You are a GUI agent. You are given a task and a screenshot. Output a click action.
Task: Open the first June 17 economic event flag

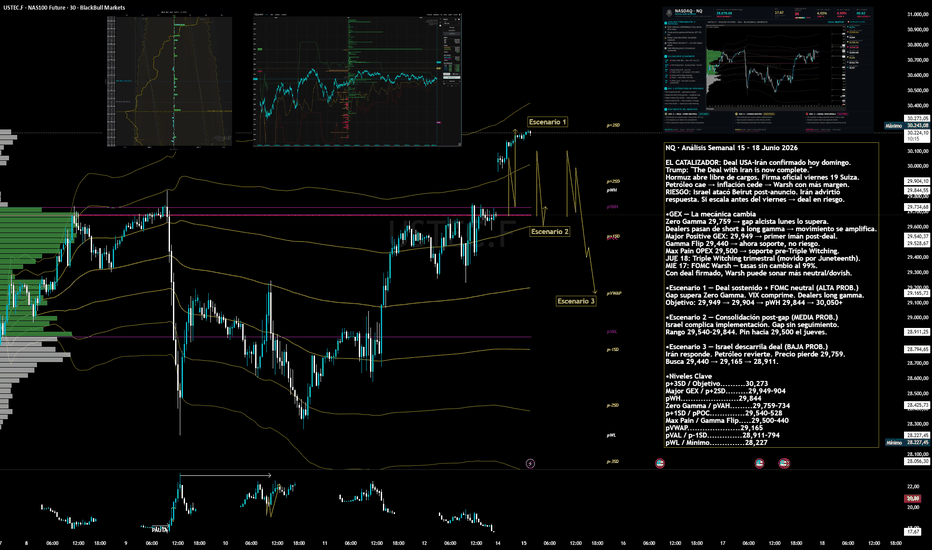point(759,463)
